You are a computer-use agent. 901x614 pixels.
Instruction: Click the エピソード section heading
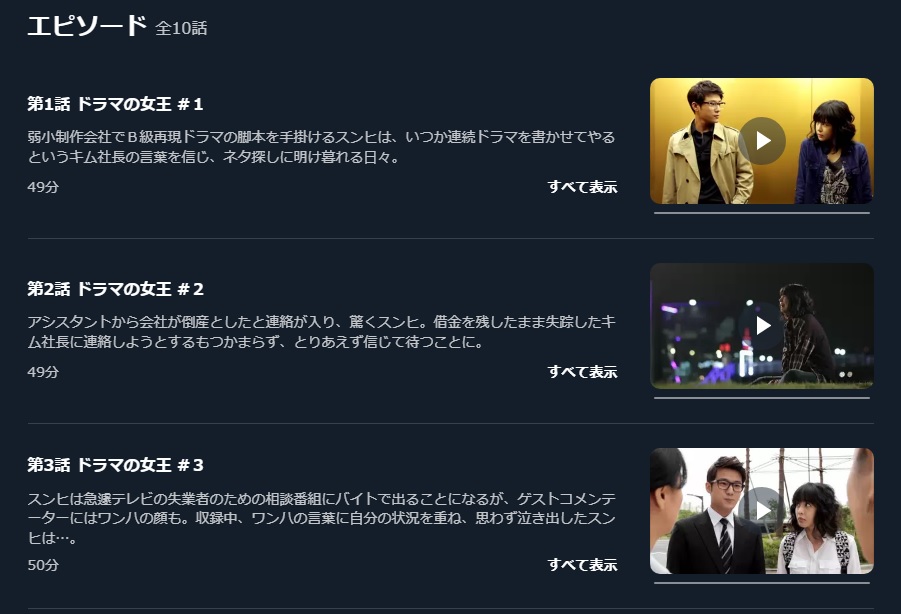(x=87, y=26)
